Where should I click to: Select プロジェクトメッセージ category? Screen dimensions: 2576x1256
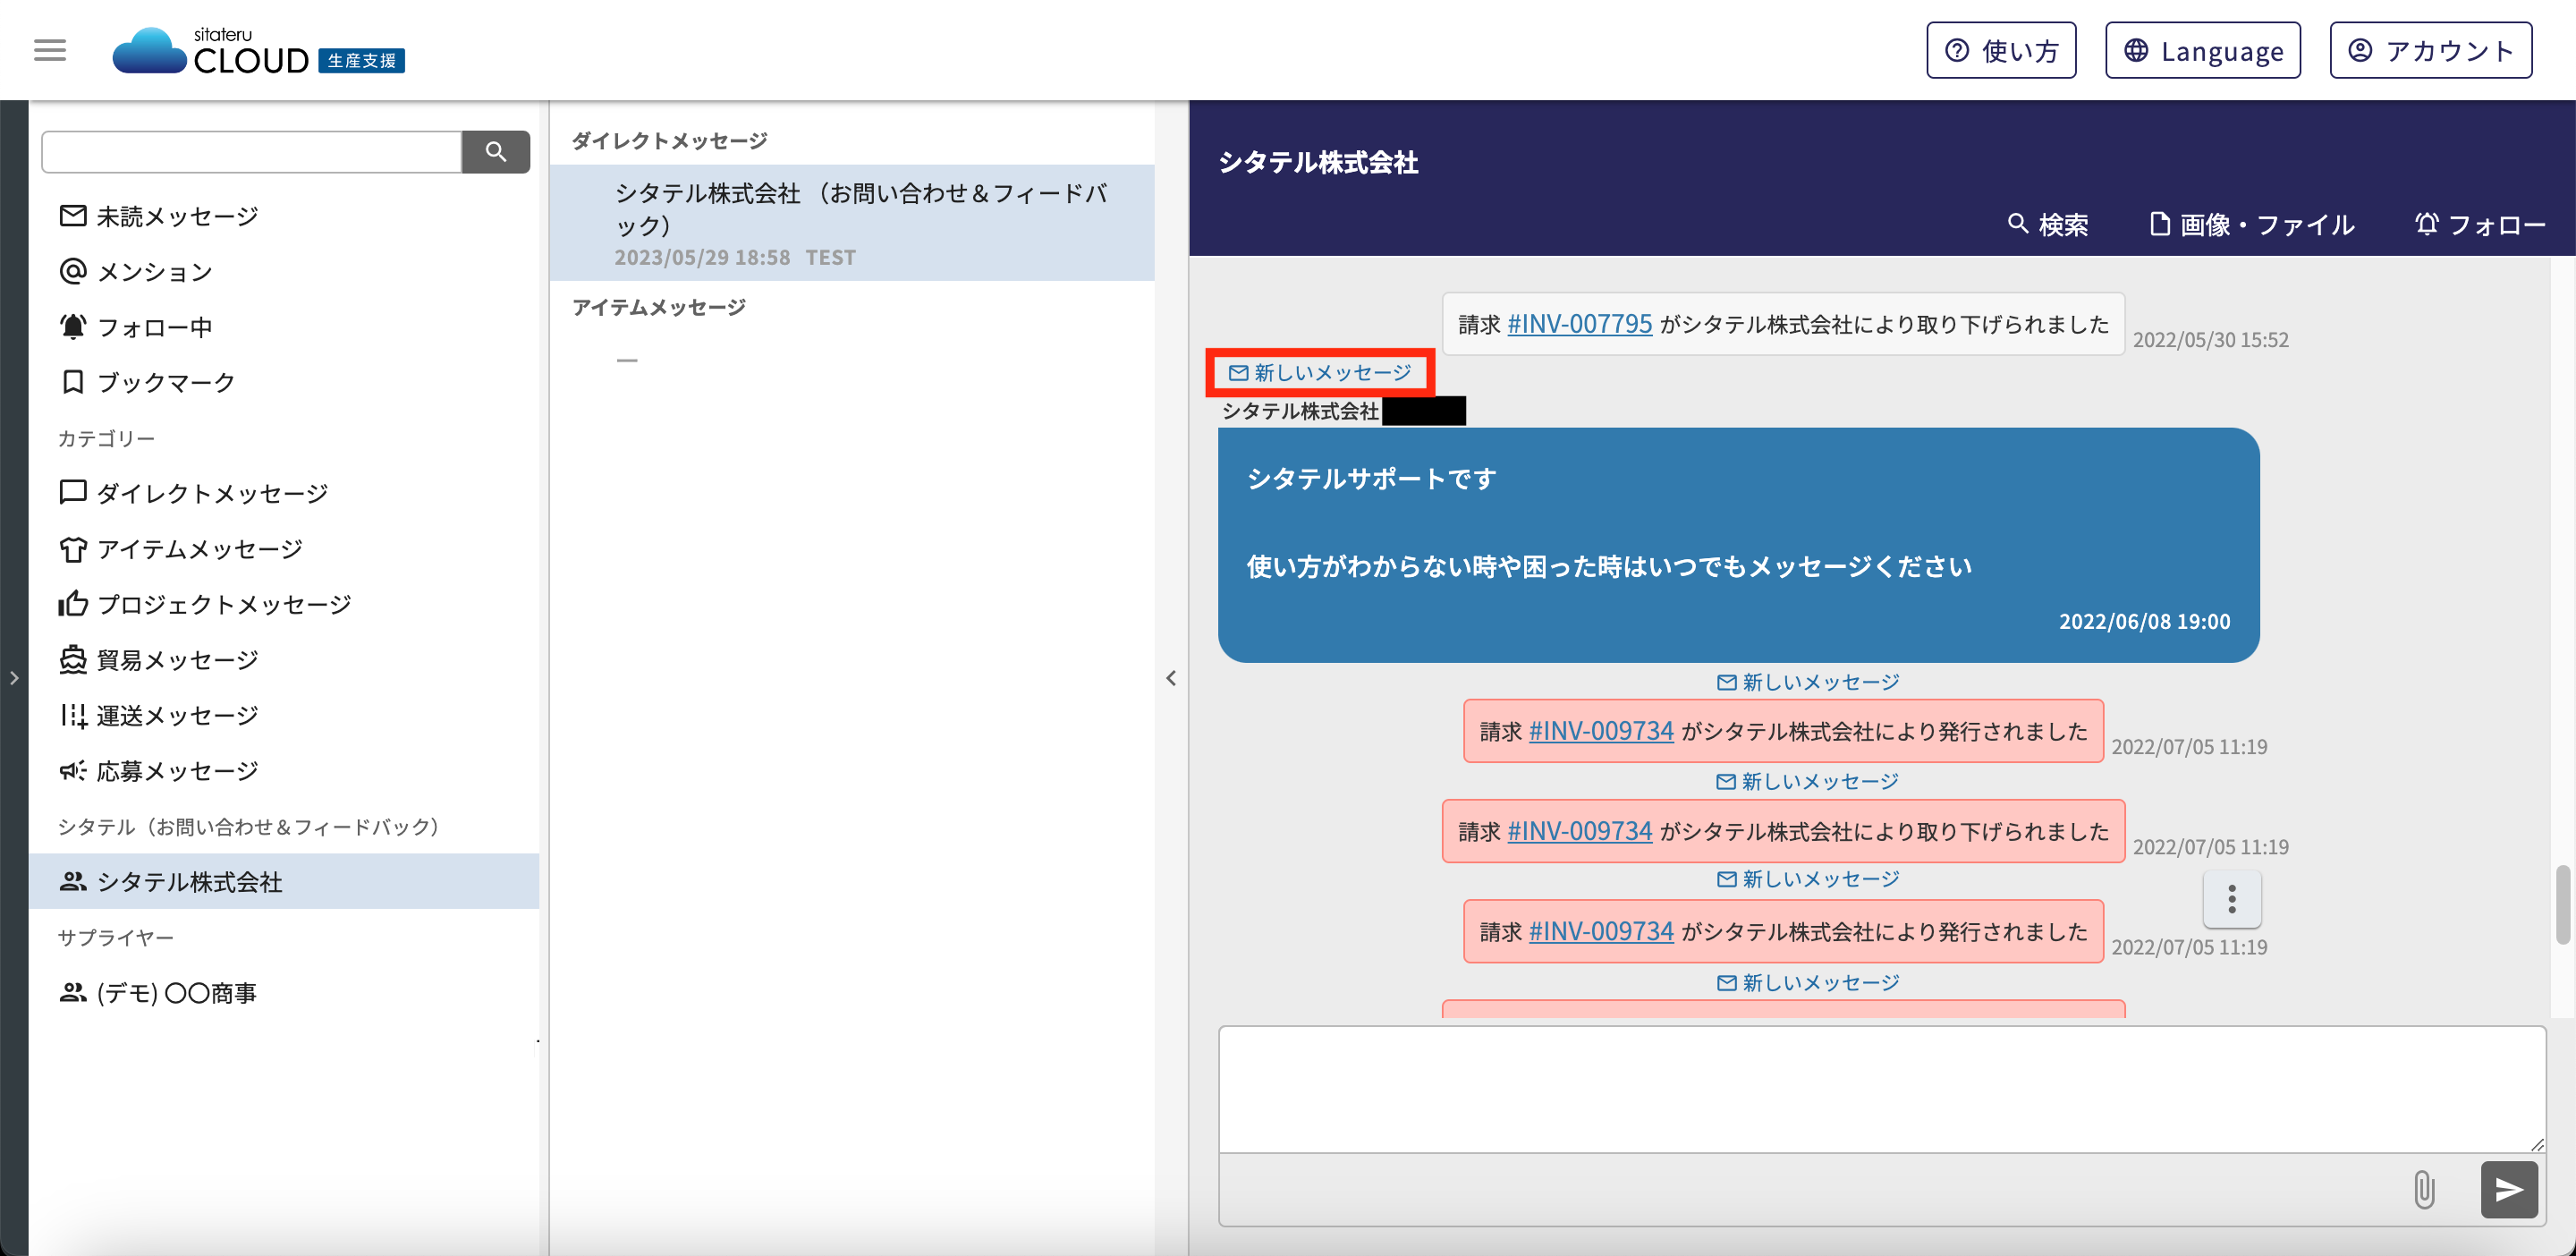coord(285,604)
